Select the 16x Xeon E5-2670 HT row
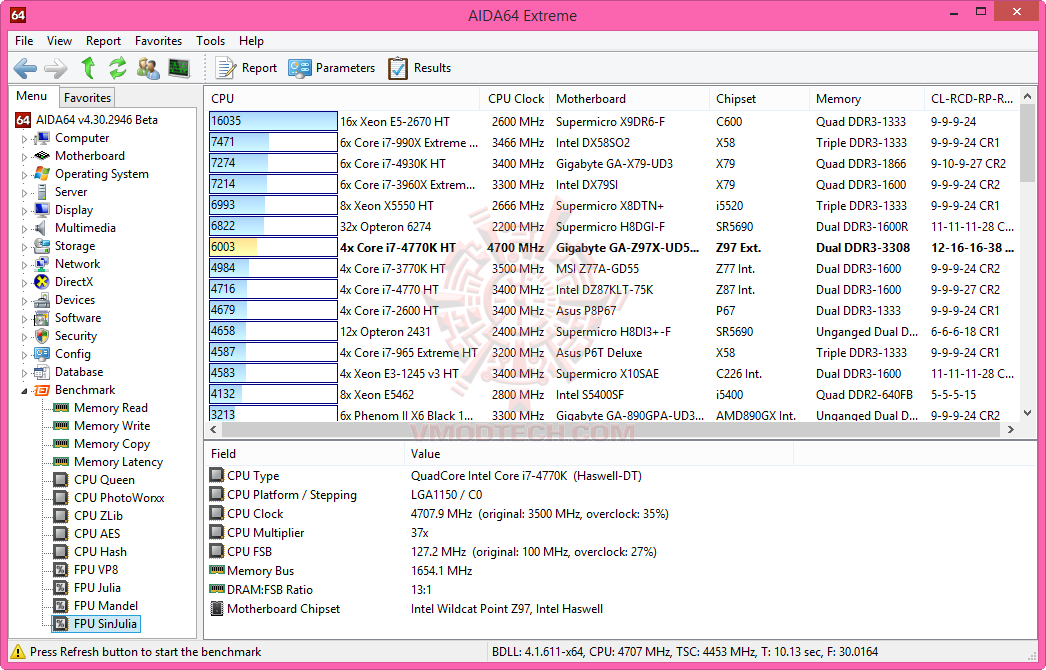Image resolution: width=1046 pixels, height=670 pixels. [x=612, y=121]
